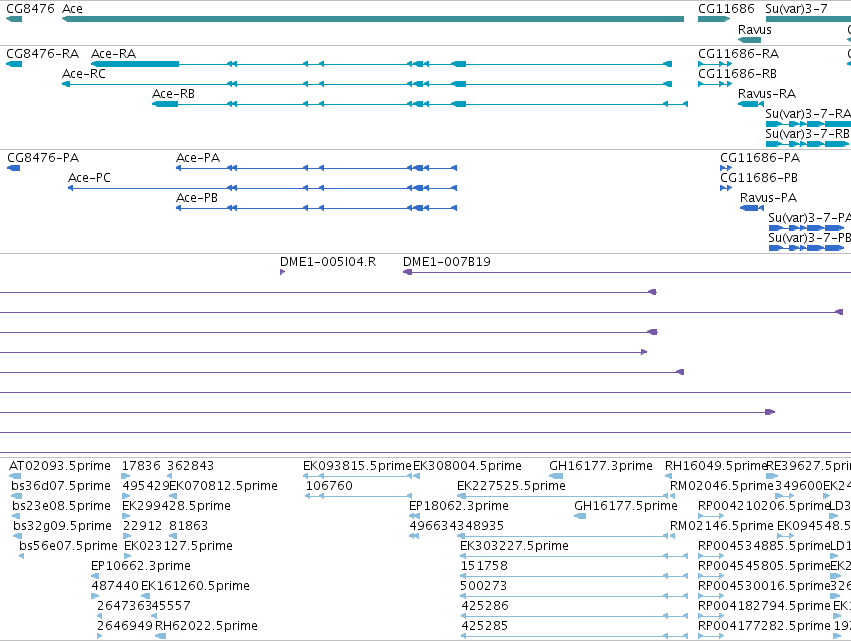
Task: Select the RH16049.5prime EST label
Action: pos(716,466)
